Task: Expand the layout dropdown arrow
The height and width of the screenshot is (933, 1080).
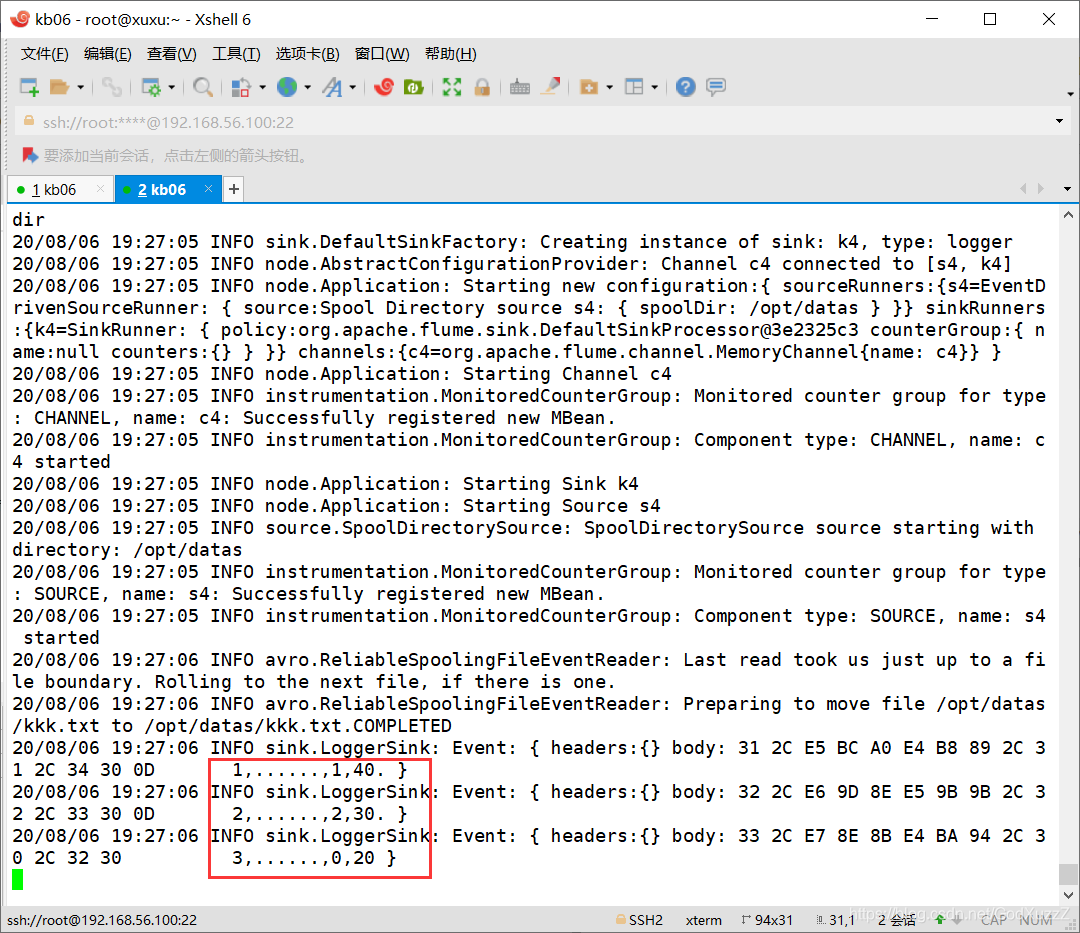Action: (654, 87)
